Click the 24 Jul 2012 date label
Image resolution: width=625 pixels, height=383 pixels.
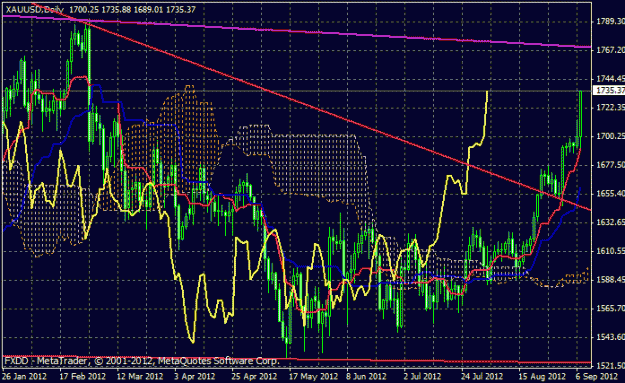click(482, 376)
